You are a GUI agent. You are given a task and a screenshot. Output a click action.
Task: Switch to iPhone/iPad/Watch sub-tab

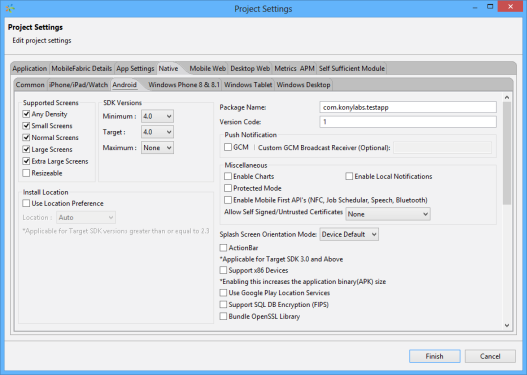78,85
